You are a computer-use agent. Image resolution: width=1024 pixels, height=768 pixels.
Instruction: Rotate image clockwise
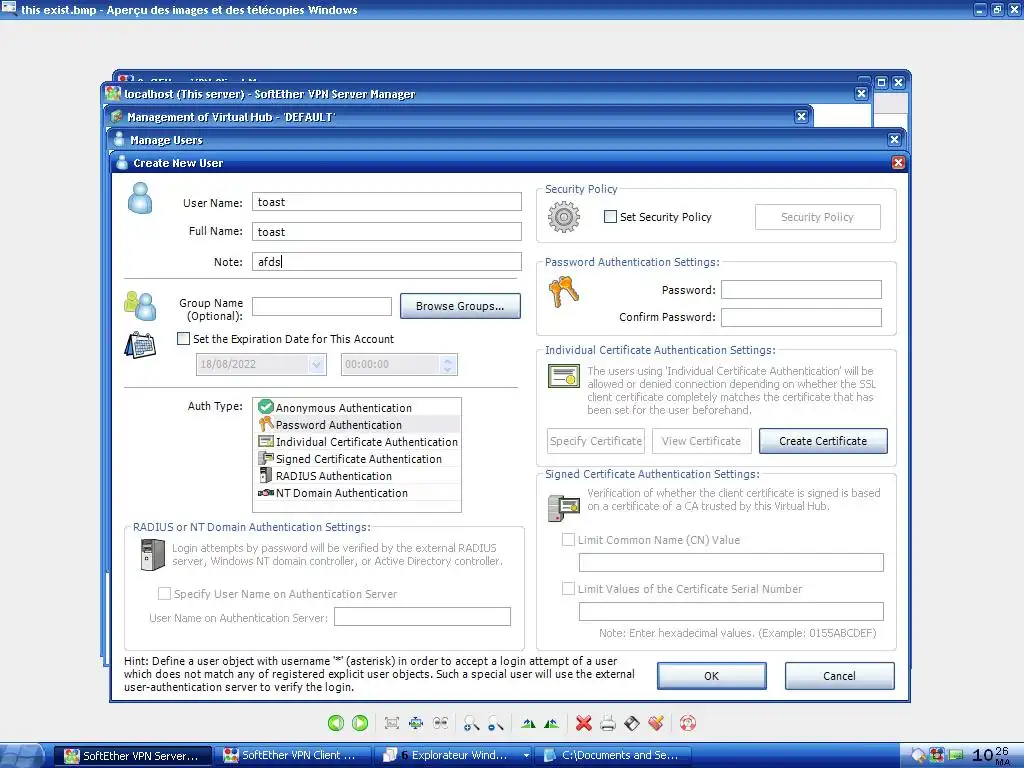click(x=528, y=723)
